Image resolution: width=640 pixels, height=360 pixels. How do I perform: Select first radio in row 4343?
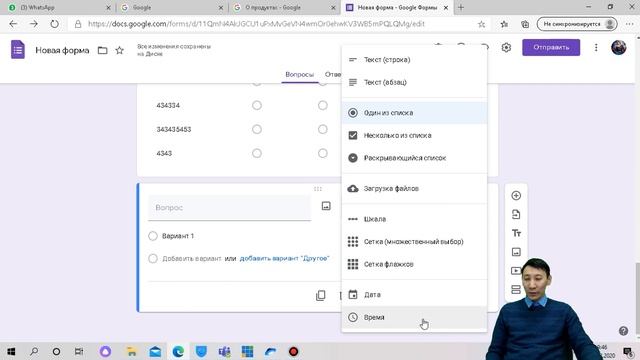point(257,153)
